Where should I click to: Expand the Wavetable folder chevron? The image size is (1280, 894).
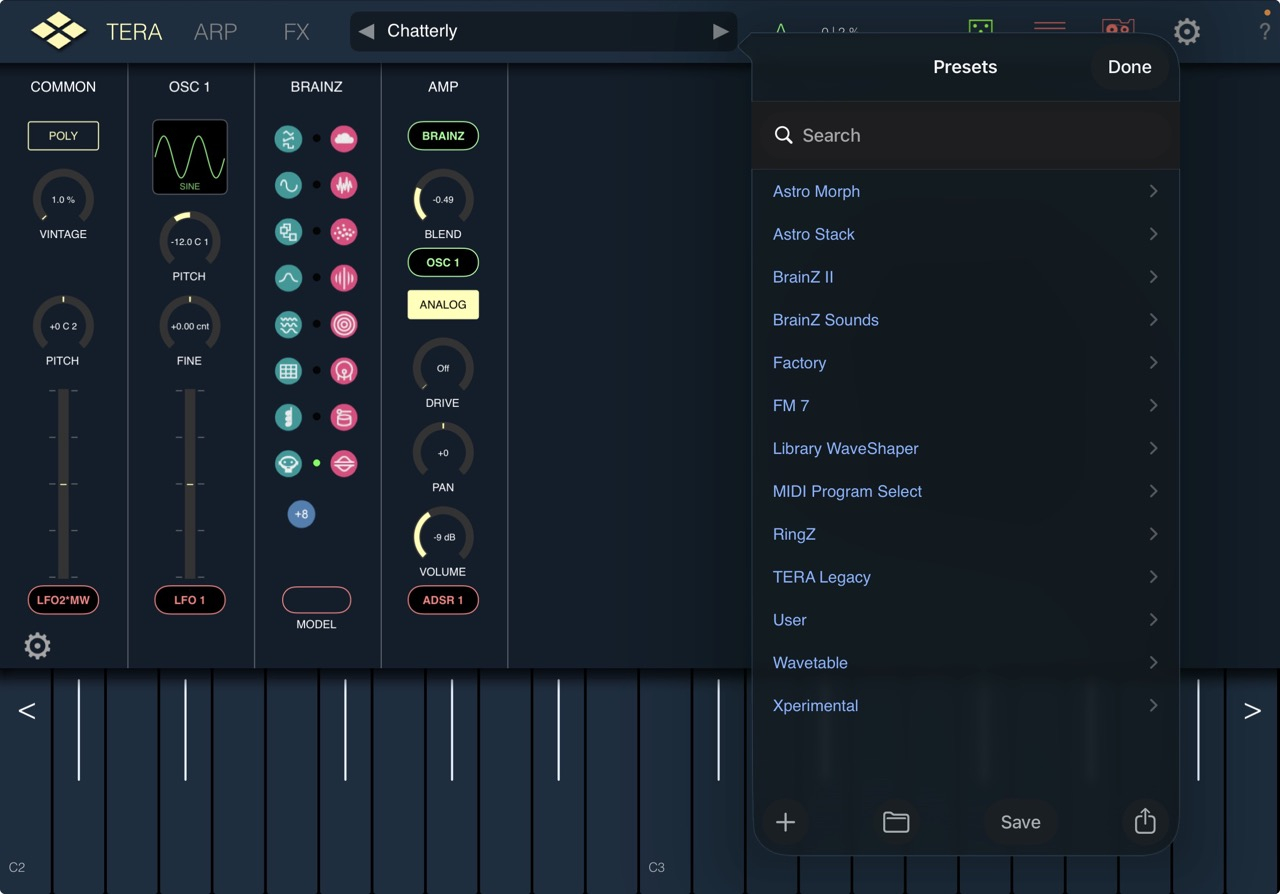pos(1153,662)
